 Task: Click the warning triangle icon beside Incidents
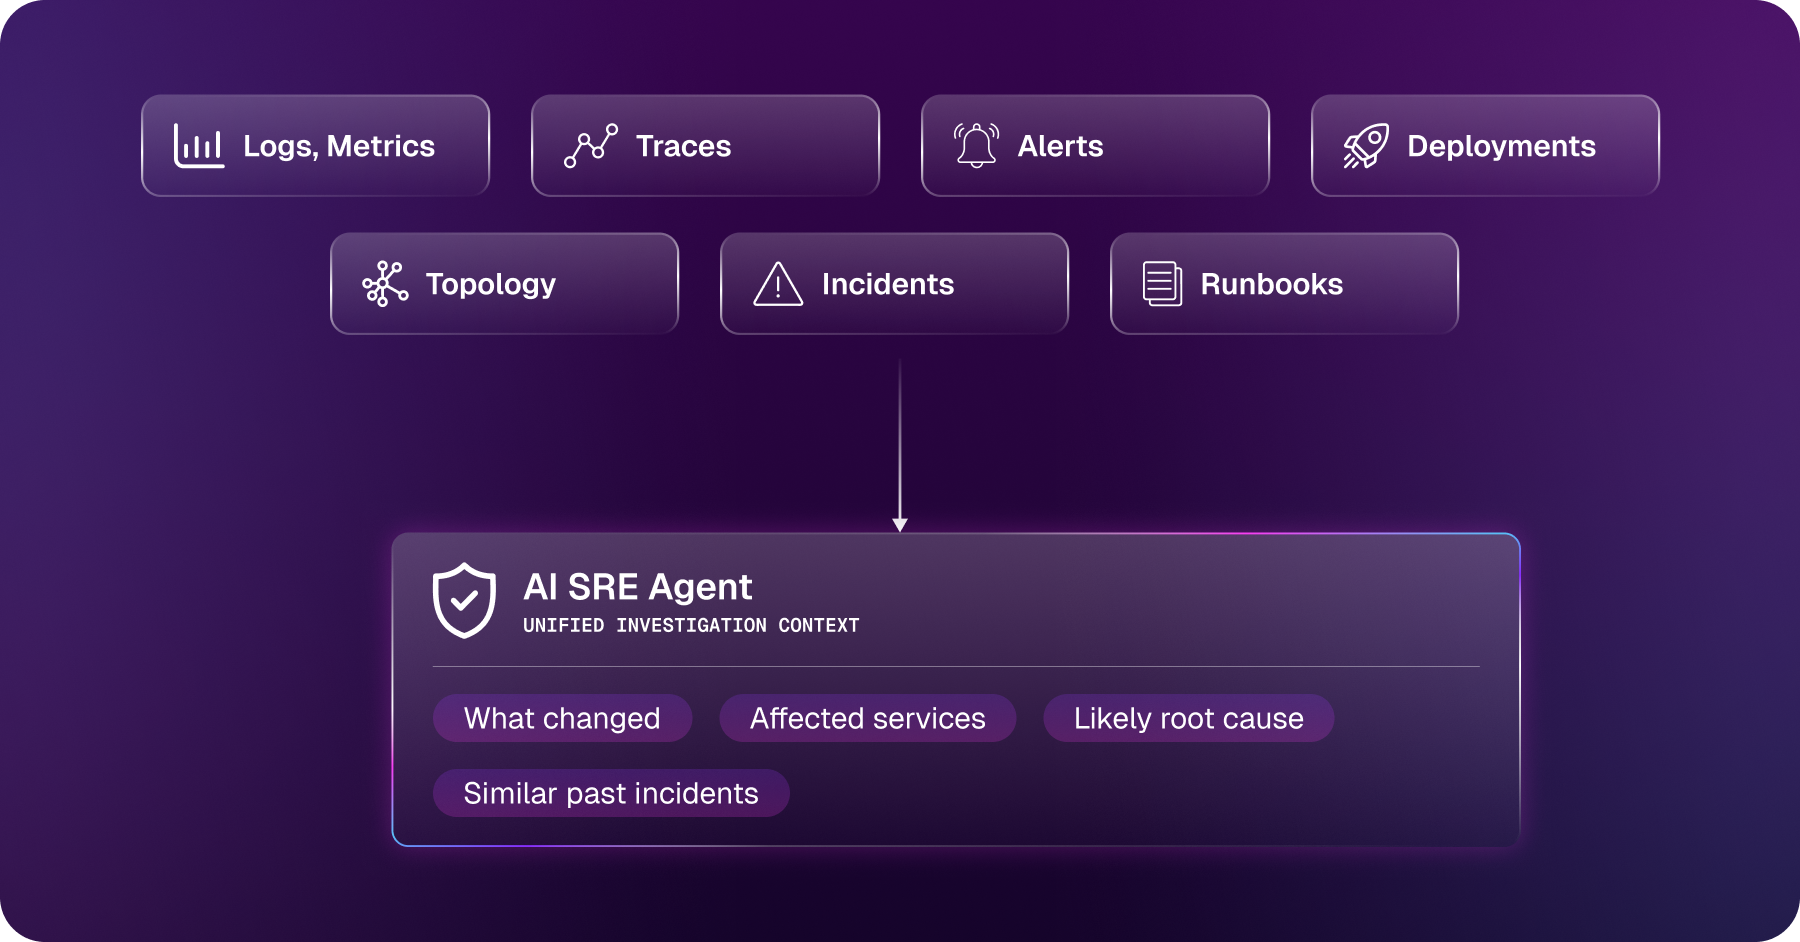point(778,284)
